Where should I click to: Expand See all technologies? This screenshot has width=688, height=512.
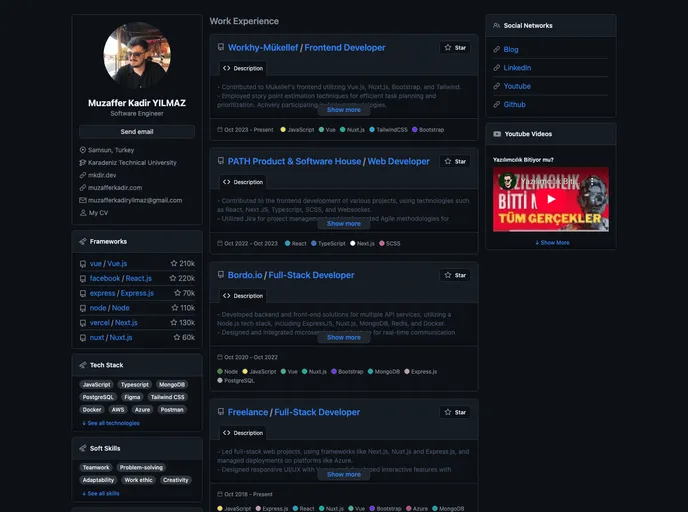coord(111,423)
